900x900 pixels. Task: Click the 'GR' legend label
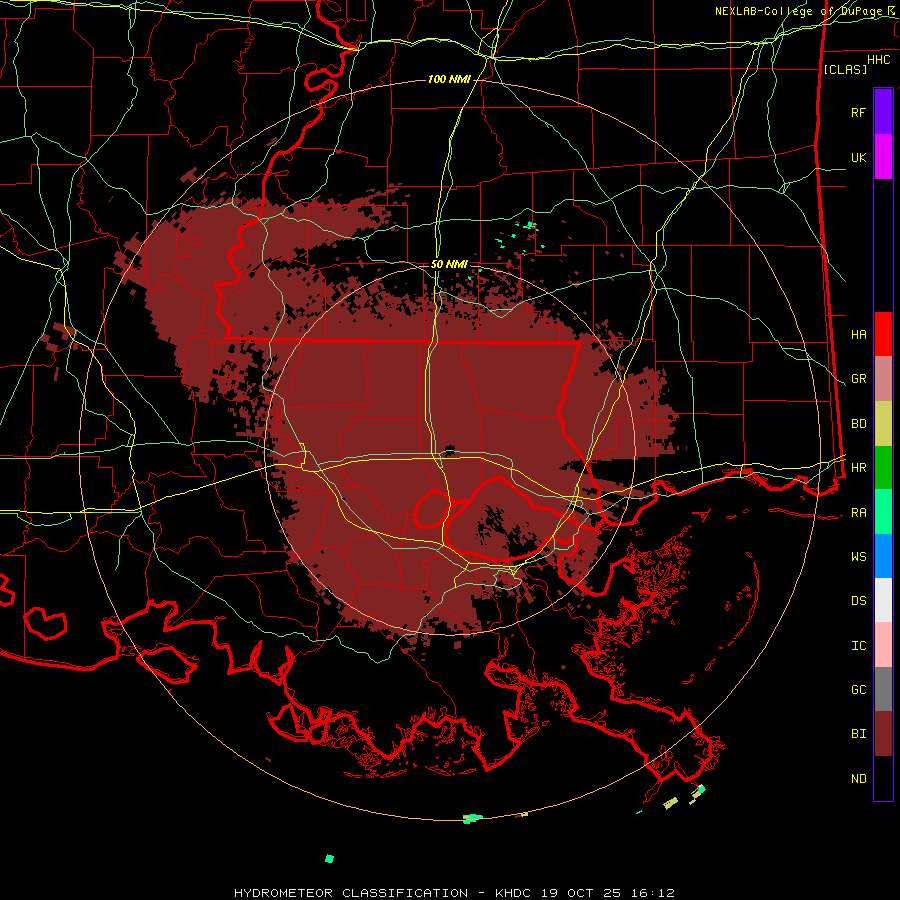(x=858, y=379)
